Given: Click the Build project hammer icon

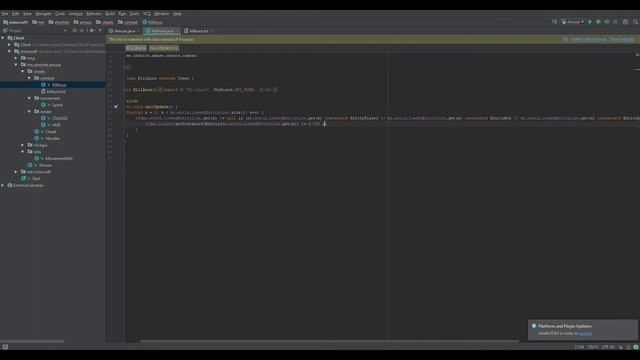Looking at the screenshot, I should tap(554, 22).
